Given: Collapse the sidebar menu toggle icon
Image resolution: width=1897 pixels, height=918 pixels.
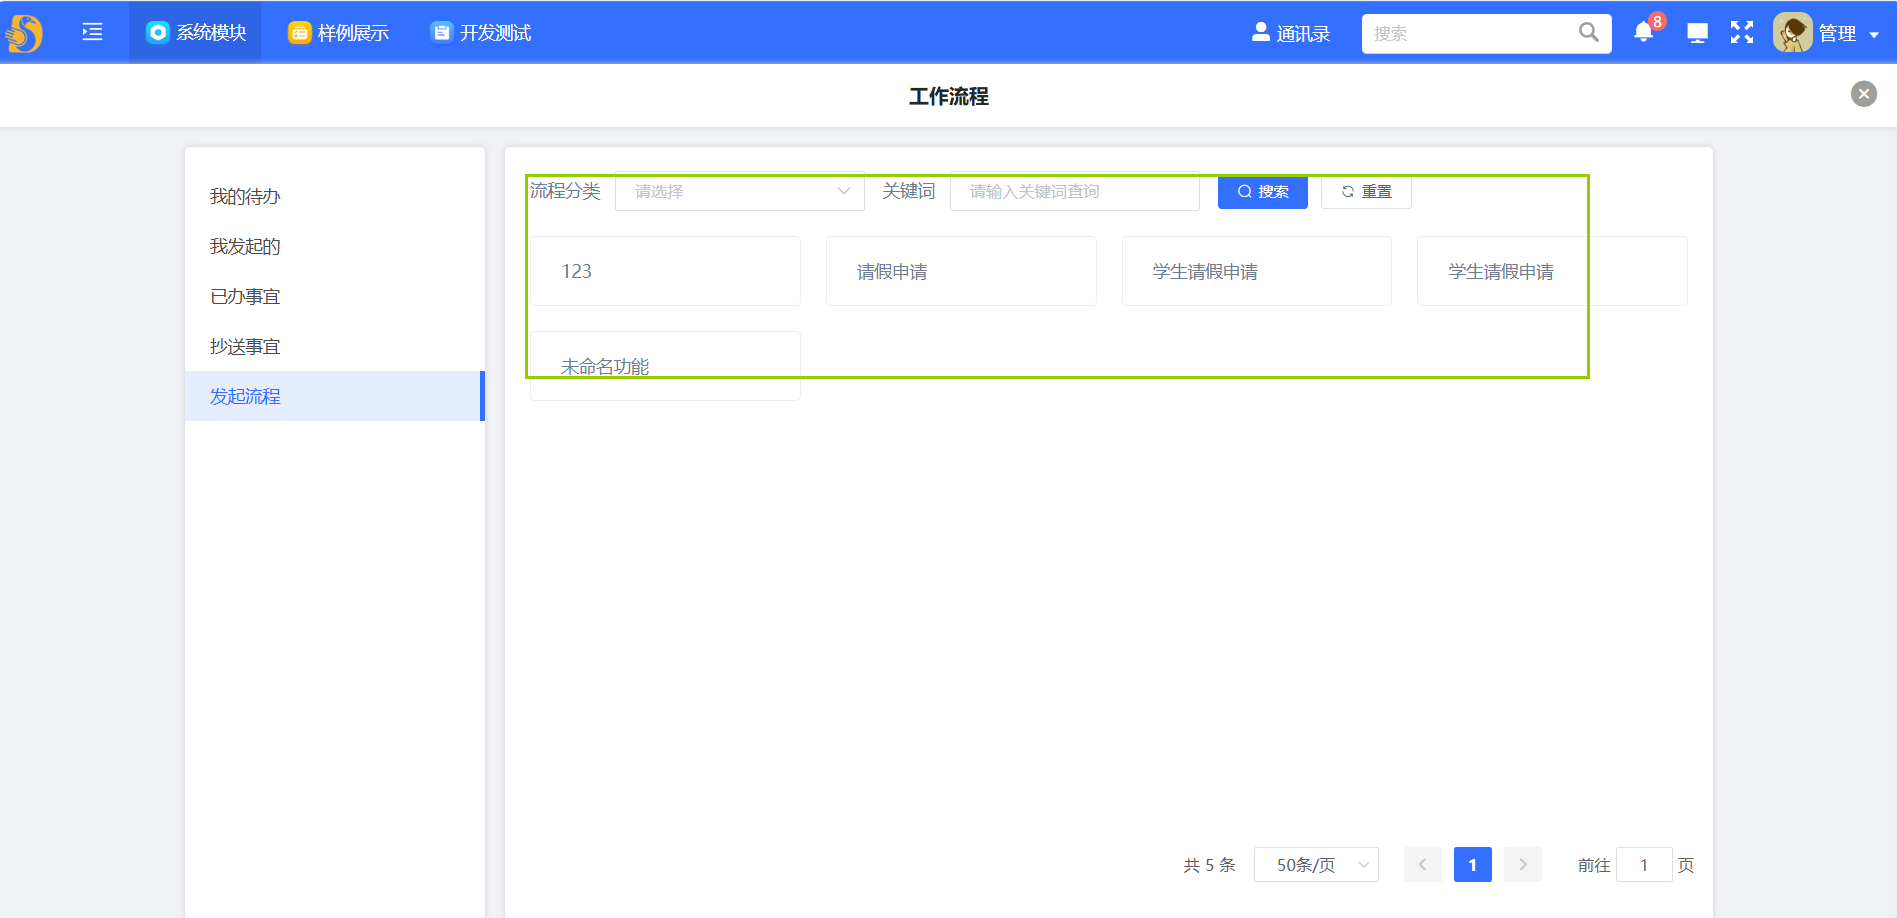Looking at the screenshot, I should [x=92, y=32].
